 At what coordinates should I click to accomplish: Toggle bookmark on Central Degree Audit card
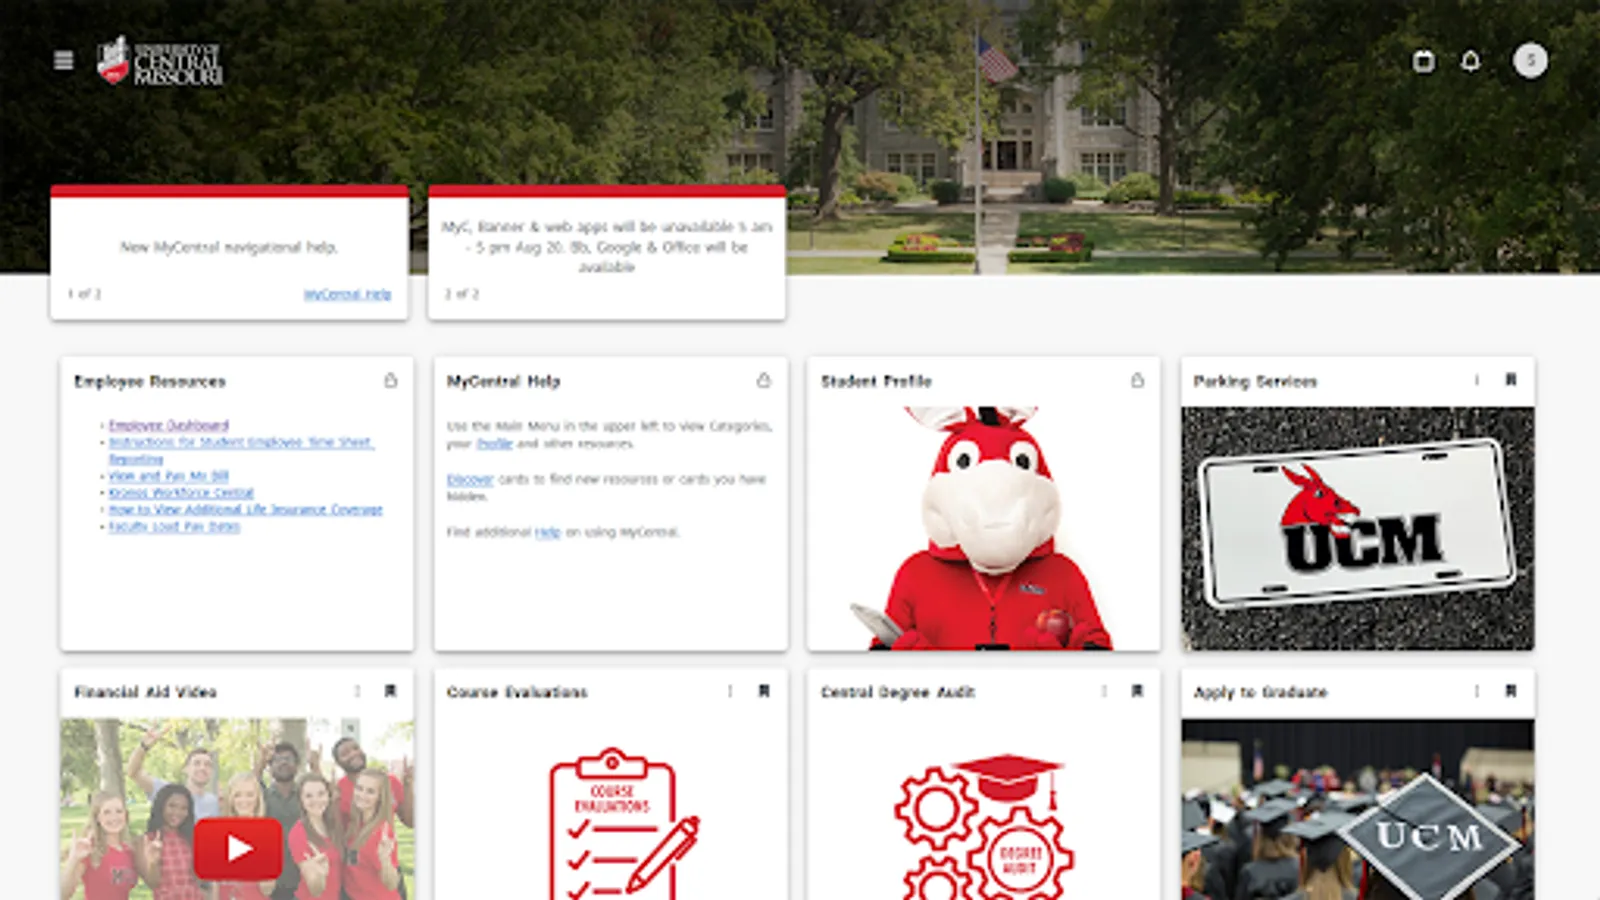point(1137,691)
